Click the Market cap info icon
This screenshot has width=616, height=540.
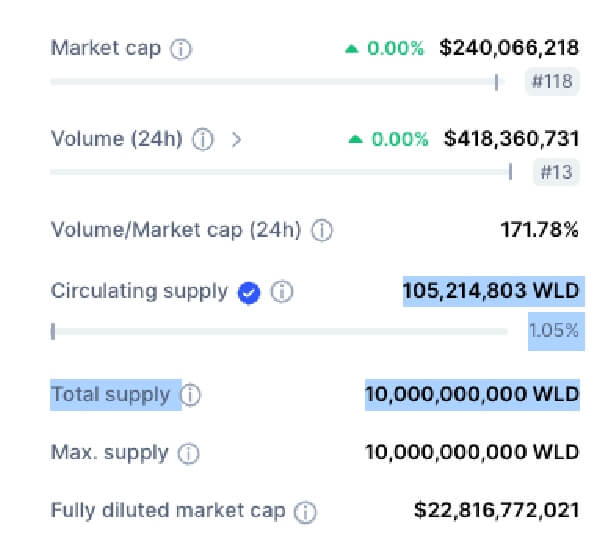181,49
